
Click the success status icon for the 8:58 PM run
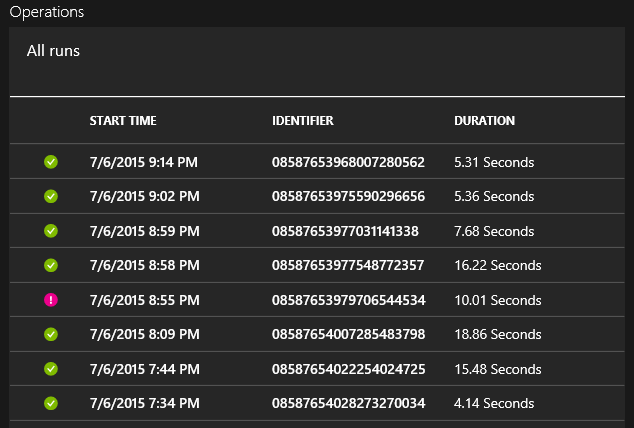(51, 265)
